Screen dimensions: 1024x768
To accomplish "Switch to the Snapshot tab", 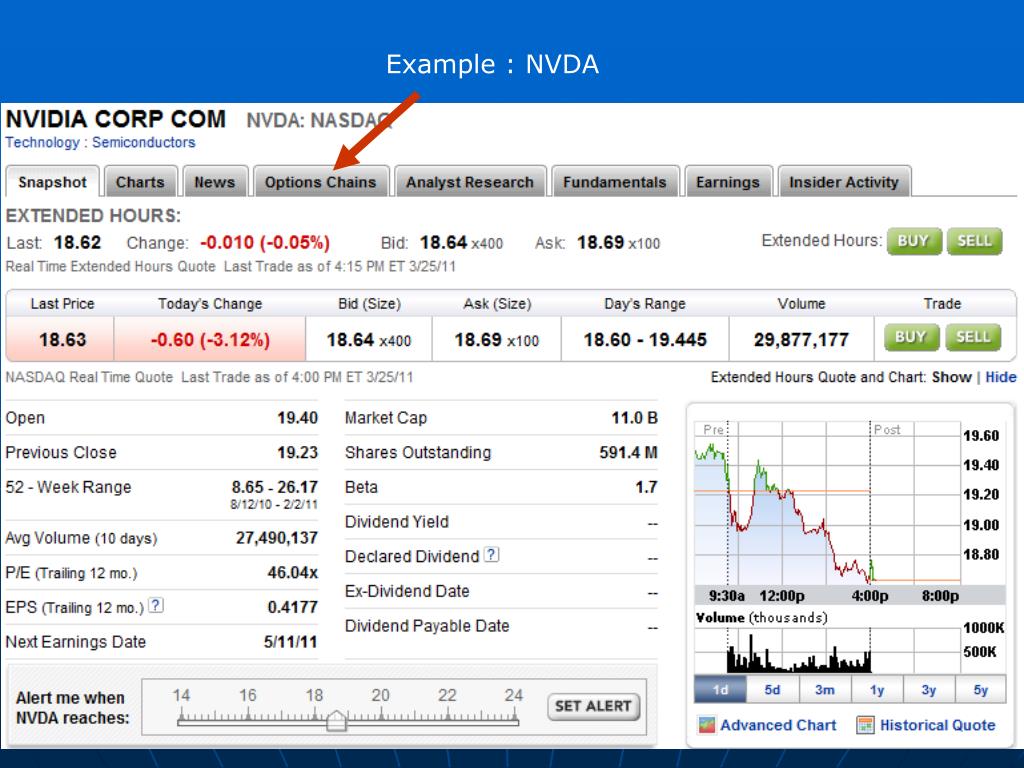I will point(52,182).
